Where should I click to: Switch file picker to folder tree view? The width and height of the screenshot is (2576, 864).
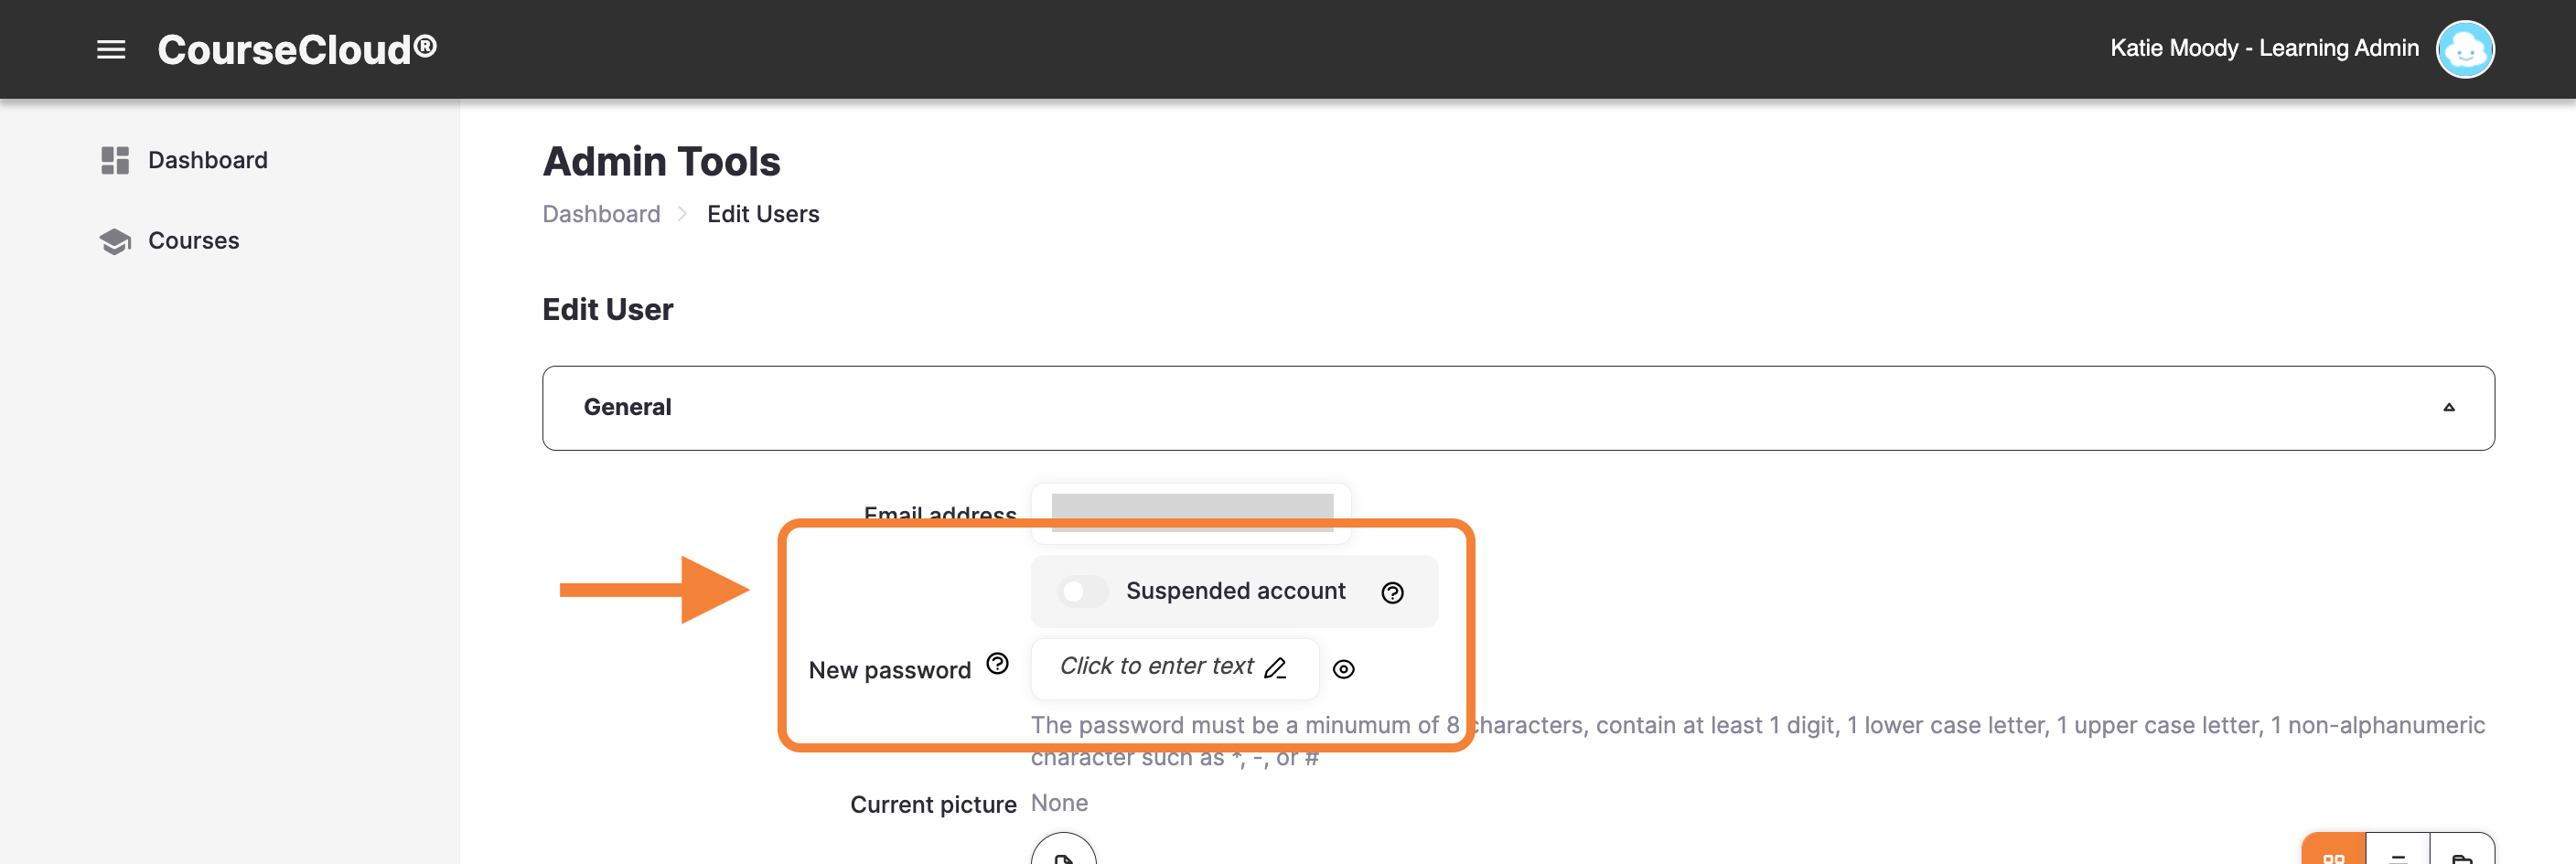(2461, 851)
